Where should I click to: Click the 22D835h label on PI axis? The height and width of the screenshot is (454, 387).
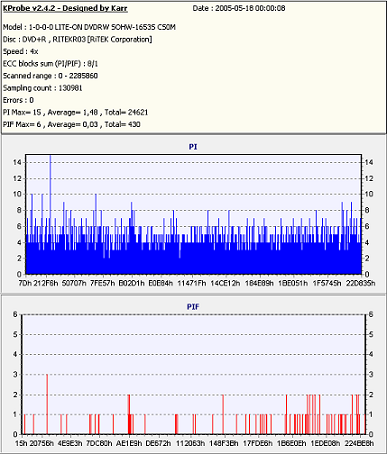pos(360,283)
